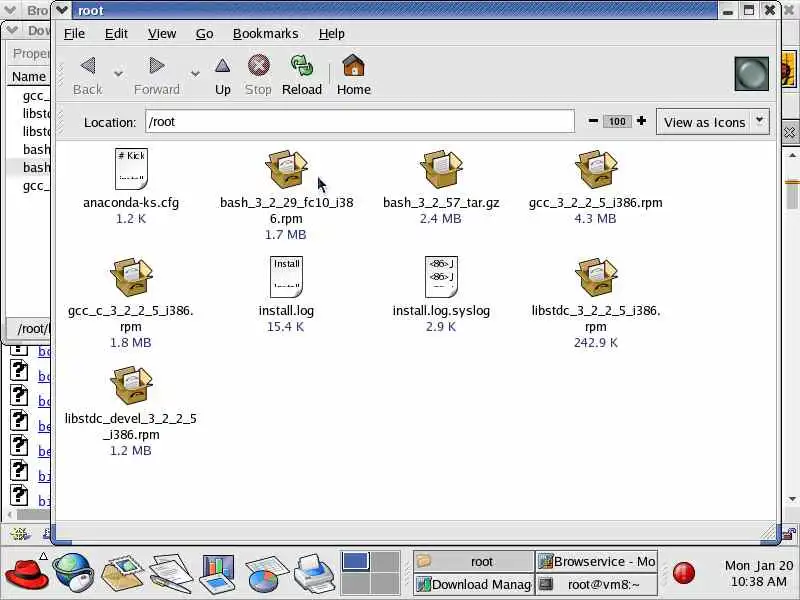Reset zoom via the 100 button

(x=617, y=121)
